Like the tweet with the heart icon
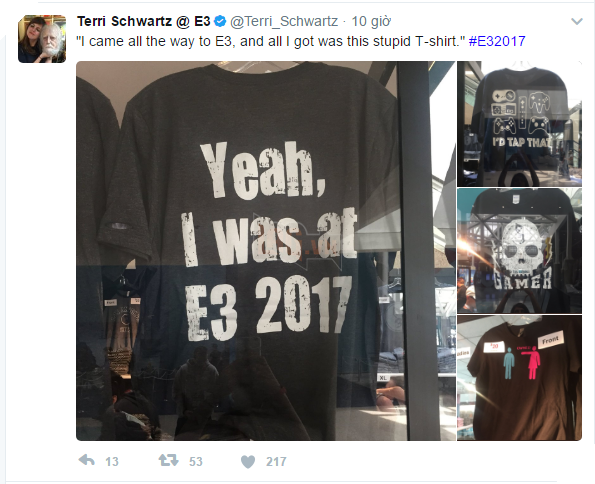This screenshot has height=484, width=595. coord(248,461)
